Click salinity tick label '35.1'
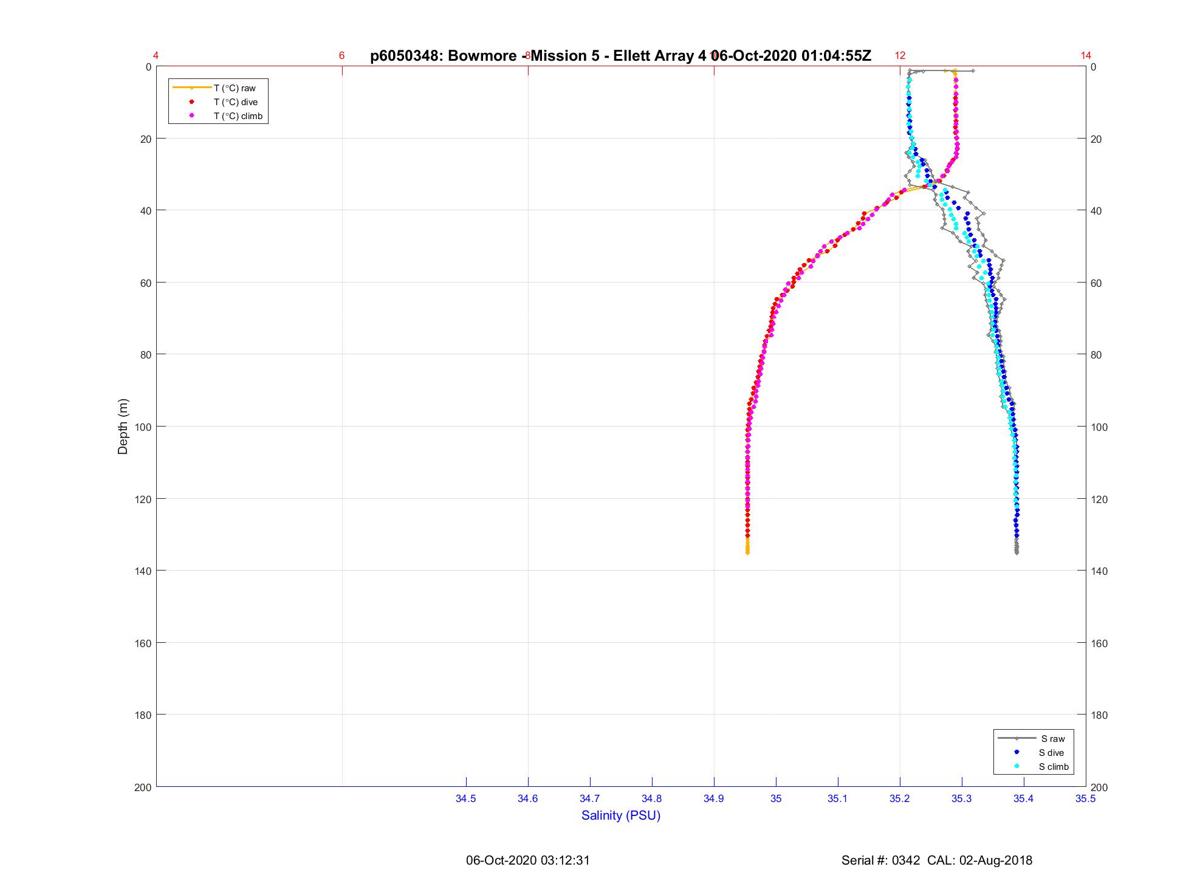The height and width of the screenshot is (885, 1200). 838,799
